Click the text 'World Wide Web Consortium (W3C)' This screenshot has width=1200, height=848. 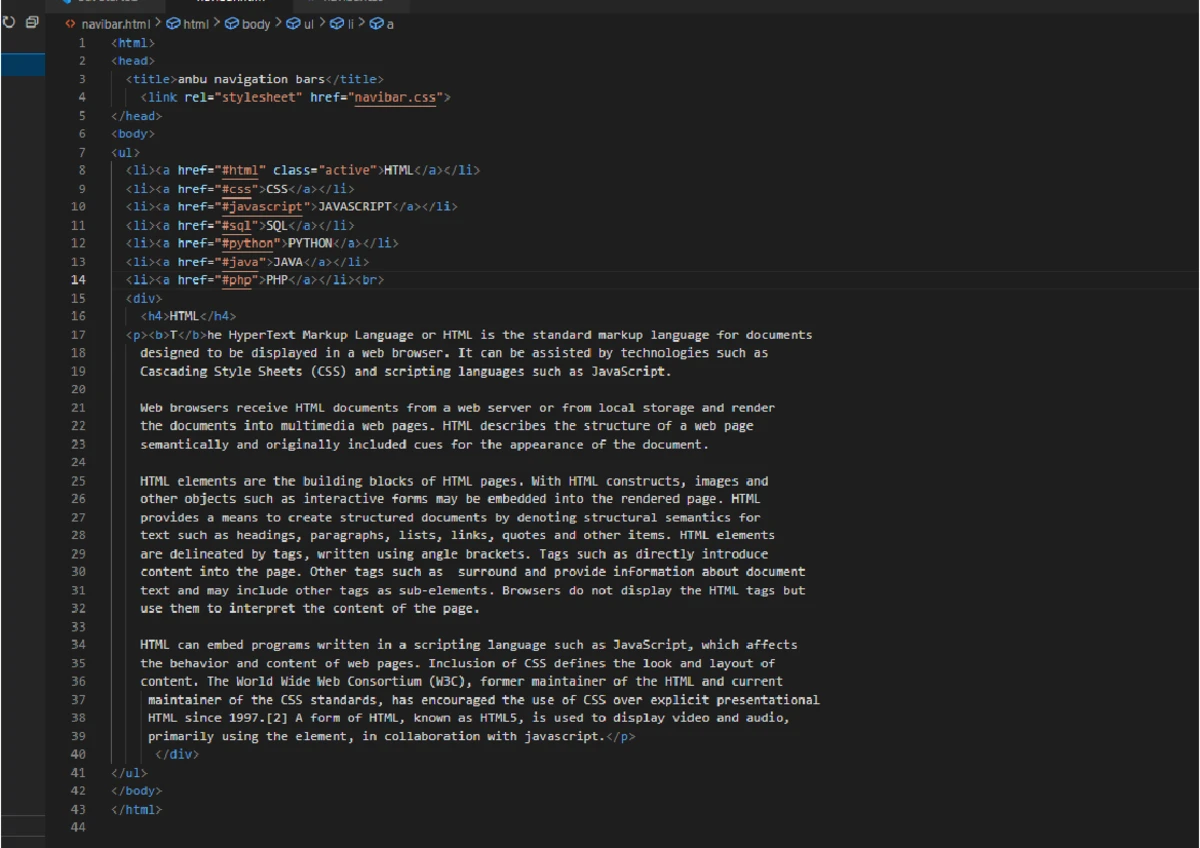pyautogui.click(x=351, y=681)
